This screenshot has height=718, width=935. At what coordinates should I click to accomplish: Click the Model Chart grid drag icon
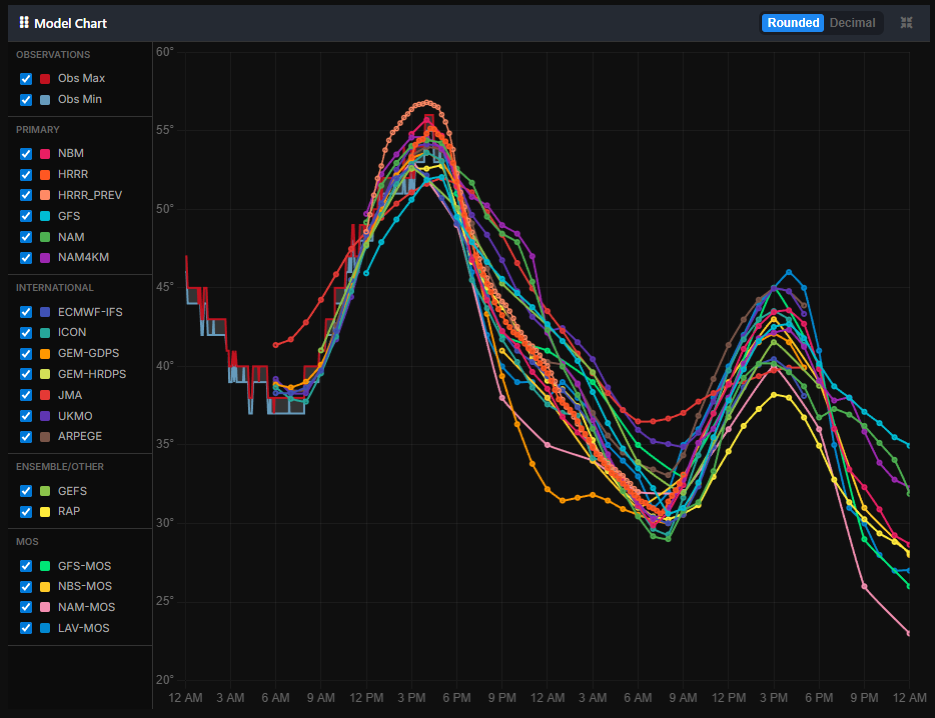pos(24,22)
